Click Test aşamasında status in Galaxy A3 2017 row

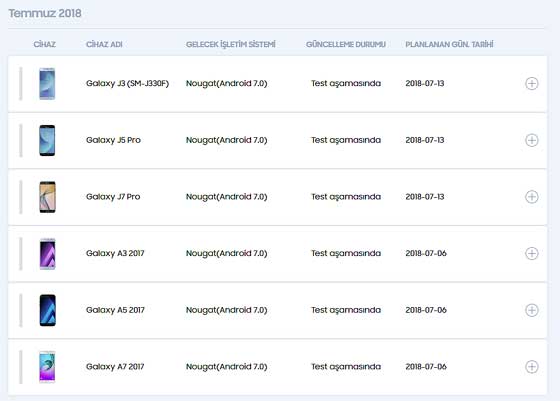tap(346, 253)
